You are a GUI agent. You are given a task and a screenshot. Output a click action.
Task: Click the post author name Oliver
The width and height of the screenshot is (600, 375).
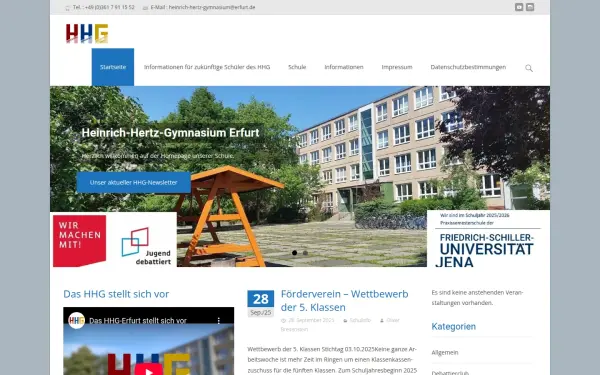tap(393, 320)
